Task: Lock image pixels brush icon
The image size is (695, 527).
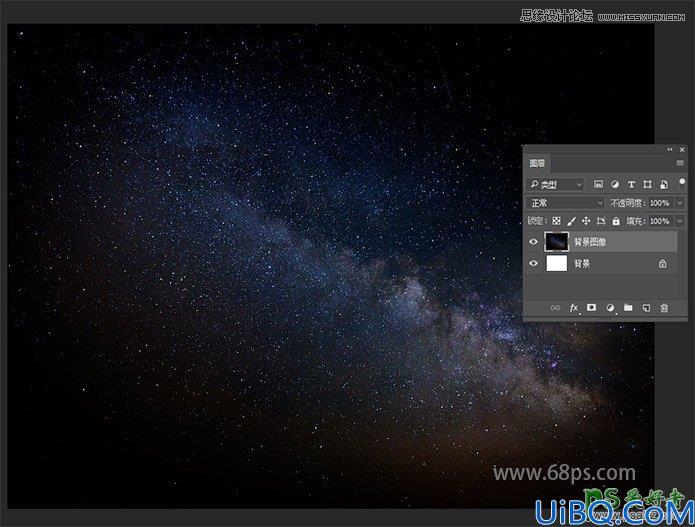Action: point(571,221)
